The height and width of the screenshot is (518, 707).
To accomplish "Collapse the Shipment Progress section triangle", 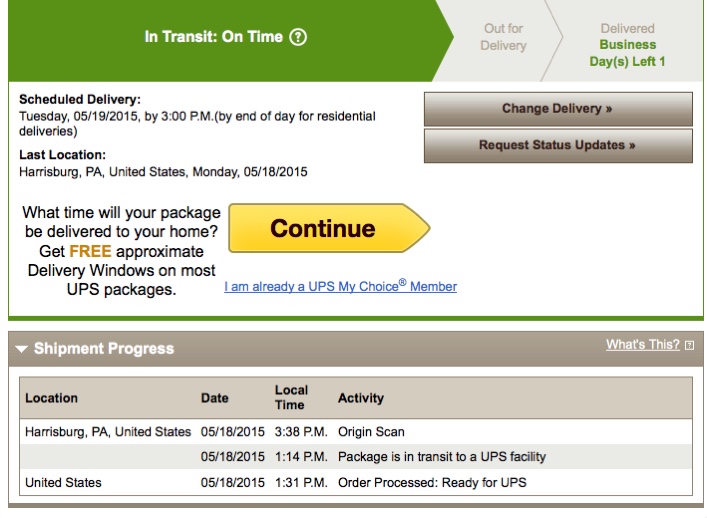I will (21, 349).
